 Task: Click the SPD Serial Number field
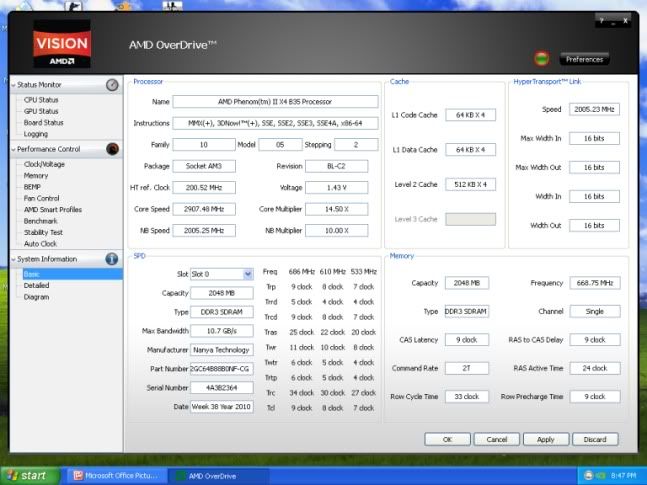click(x=222, y=388)
